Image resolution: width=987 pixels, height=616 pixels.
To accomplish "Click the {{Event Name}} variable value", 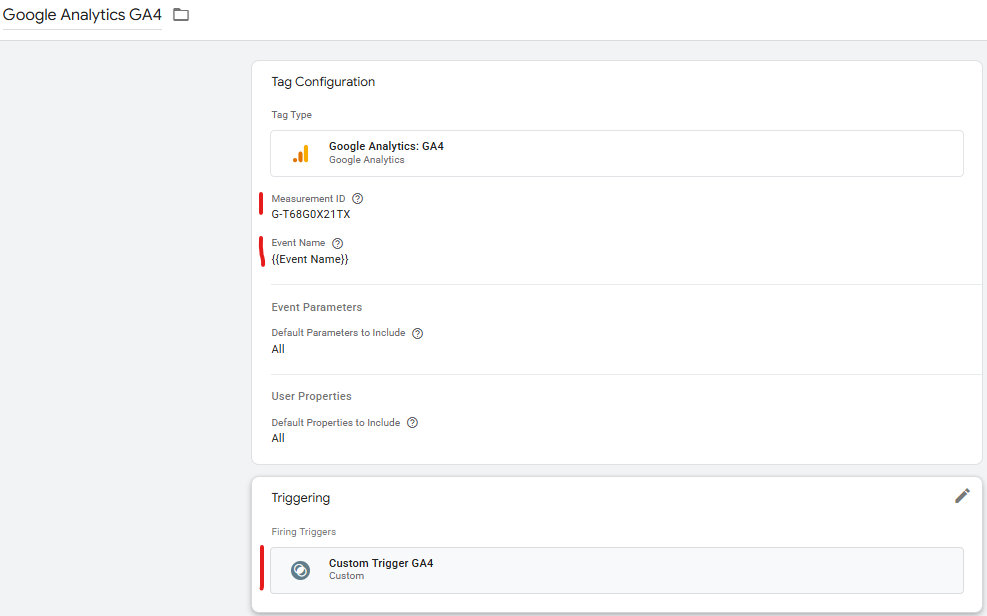I will pos(310,259).
